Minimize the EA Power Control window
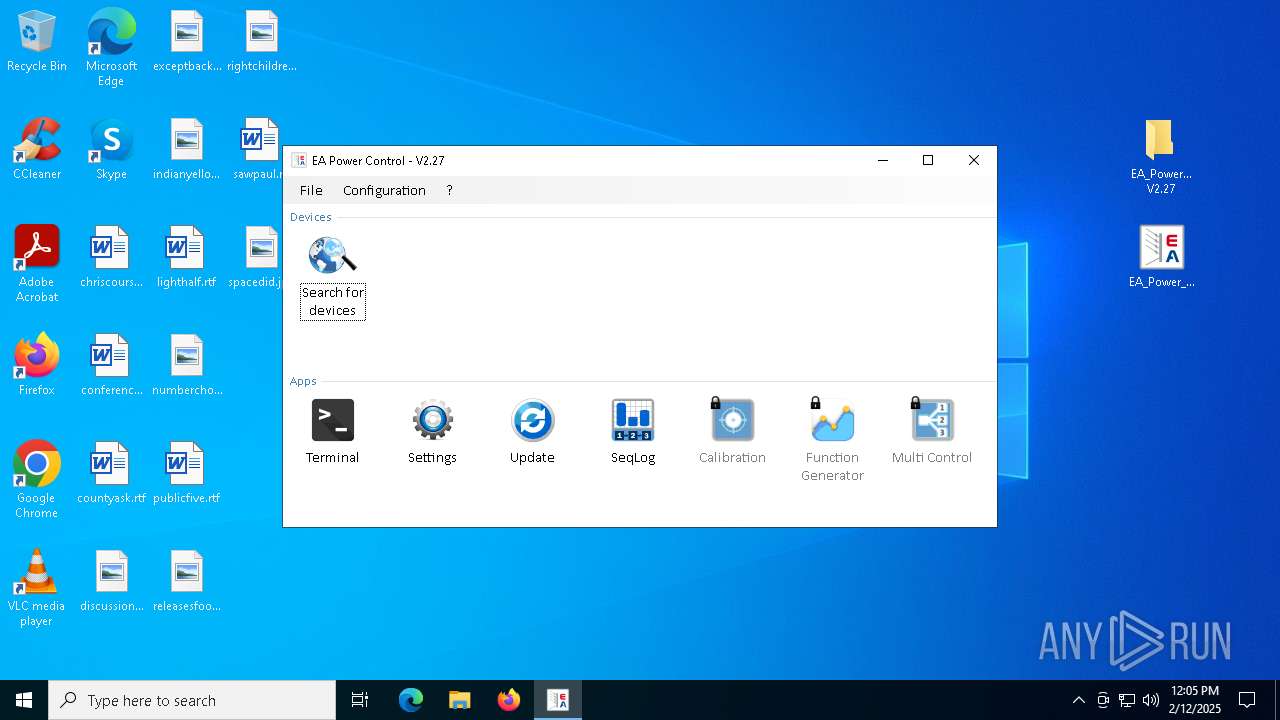The height and width of the screenshot is (720, 1280). coord(883,160)
